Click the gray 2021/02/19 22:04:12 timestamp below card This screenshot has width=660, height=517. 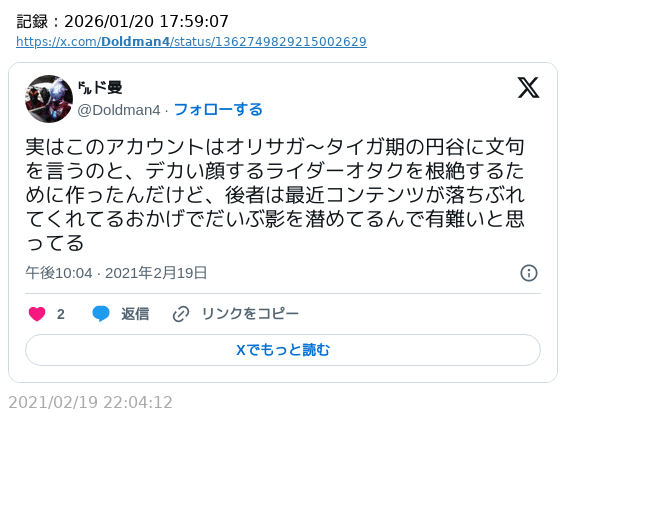pos(90,403)
